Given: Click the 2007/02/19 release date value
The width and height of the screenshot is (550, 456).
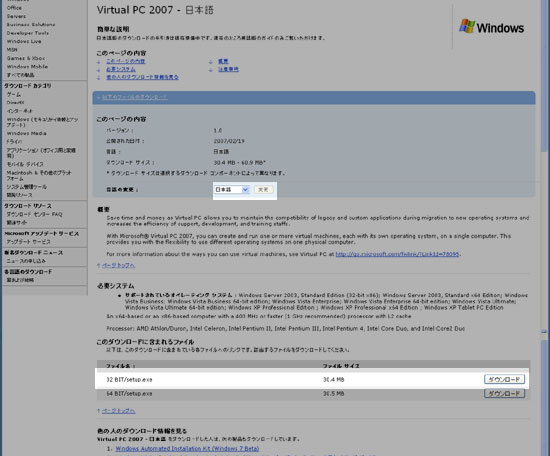Looking at the screenshot, I should tap(229, 141).
